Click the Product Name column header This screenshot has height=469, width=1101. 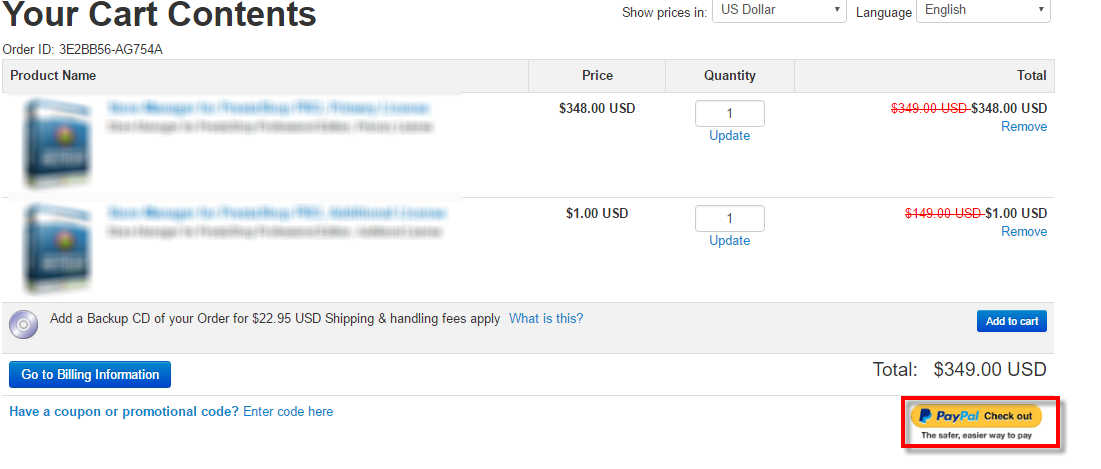pos(53,75)
